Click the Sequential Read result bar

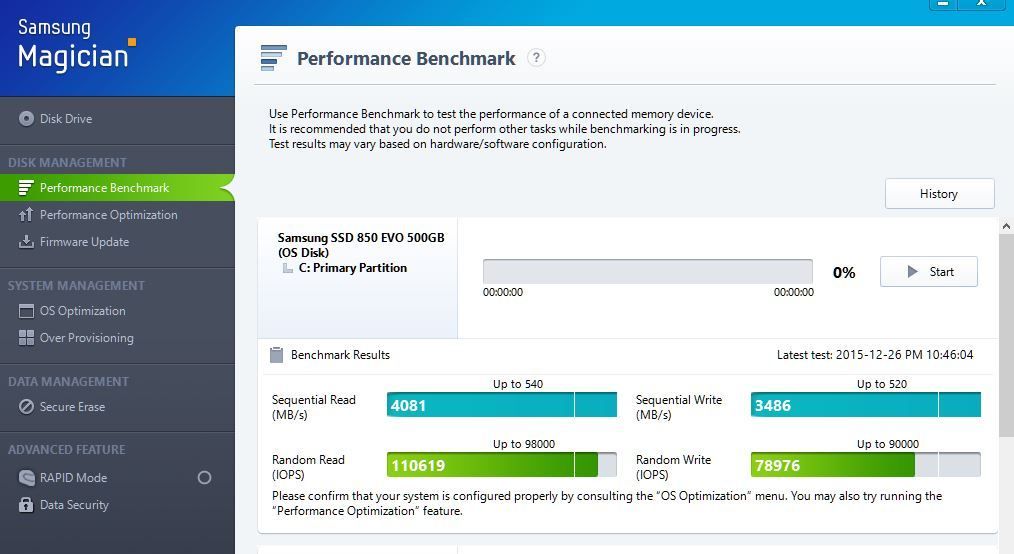pyautogui.click(x=502, y=405)
